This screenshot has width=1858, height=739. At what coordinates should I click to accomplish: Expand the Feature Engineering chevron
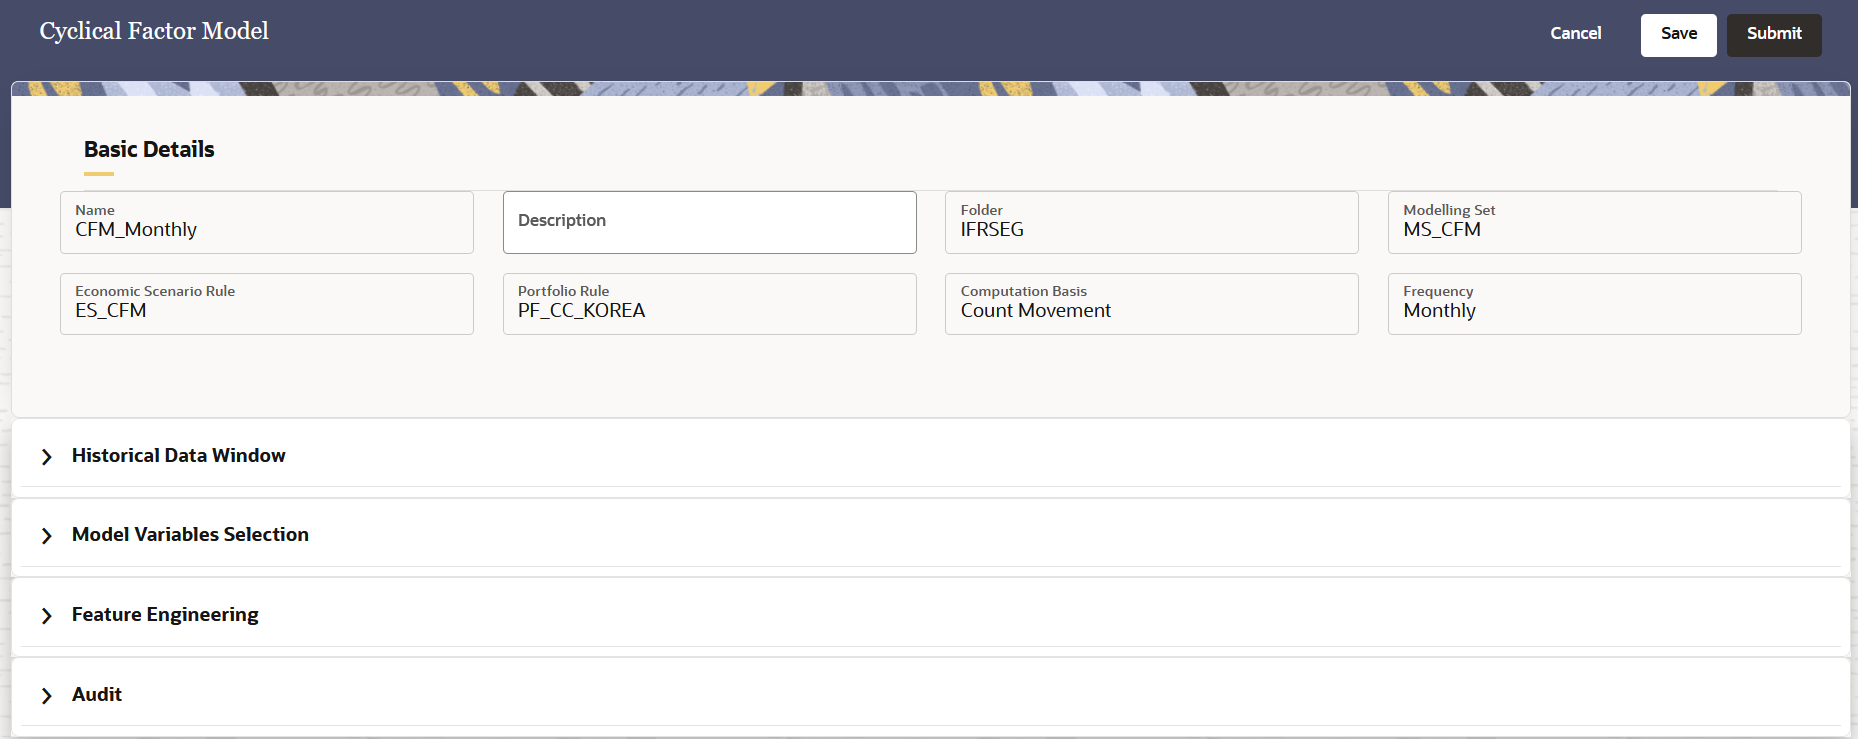coord(46,616)
